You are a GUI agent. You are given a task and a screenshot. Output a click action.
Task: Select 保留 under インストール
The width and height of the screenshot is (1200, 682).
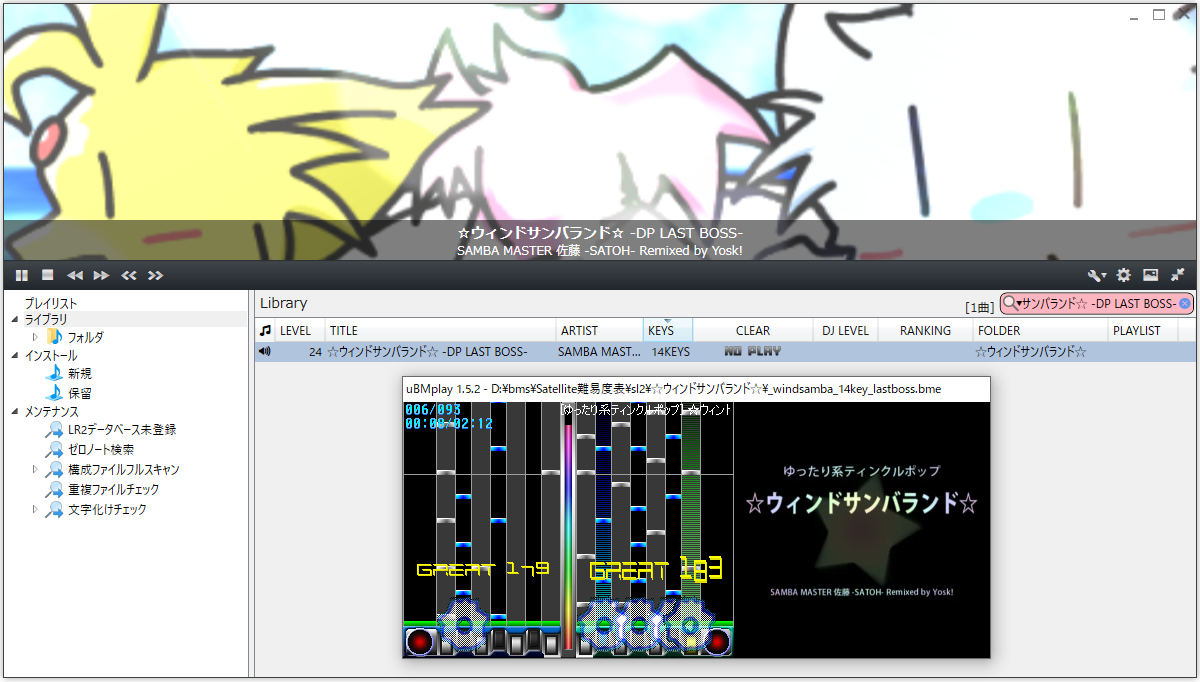(x=80, y=393)
